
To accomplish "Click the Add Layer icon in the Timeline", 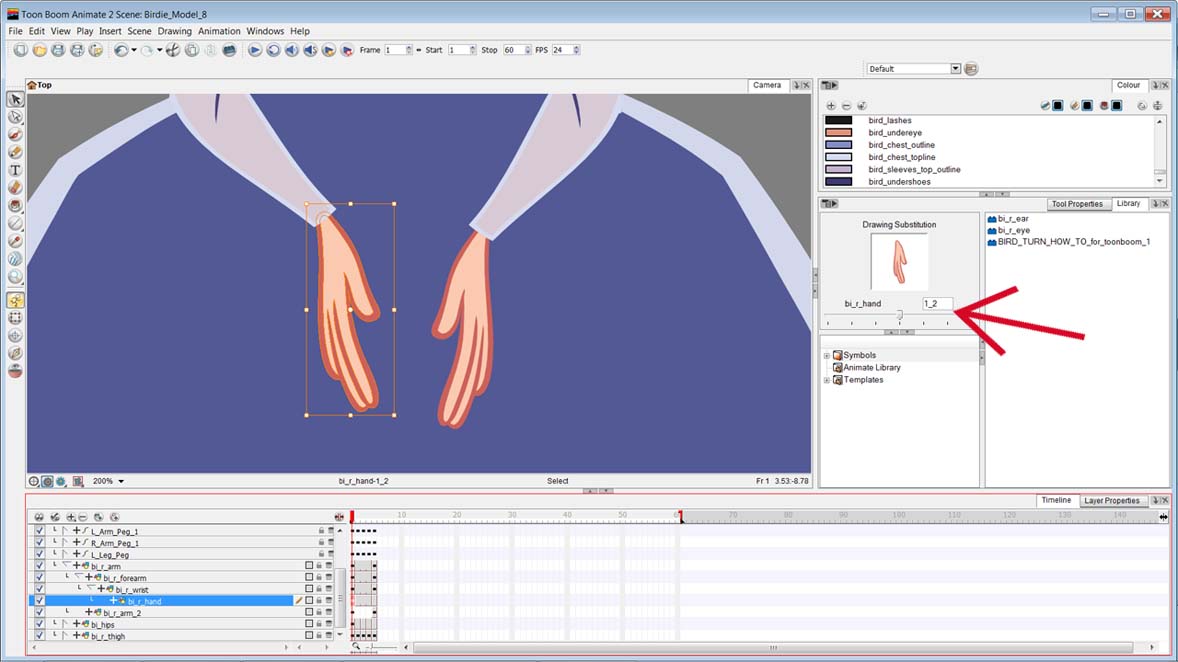I will pos(70,516).
